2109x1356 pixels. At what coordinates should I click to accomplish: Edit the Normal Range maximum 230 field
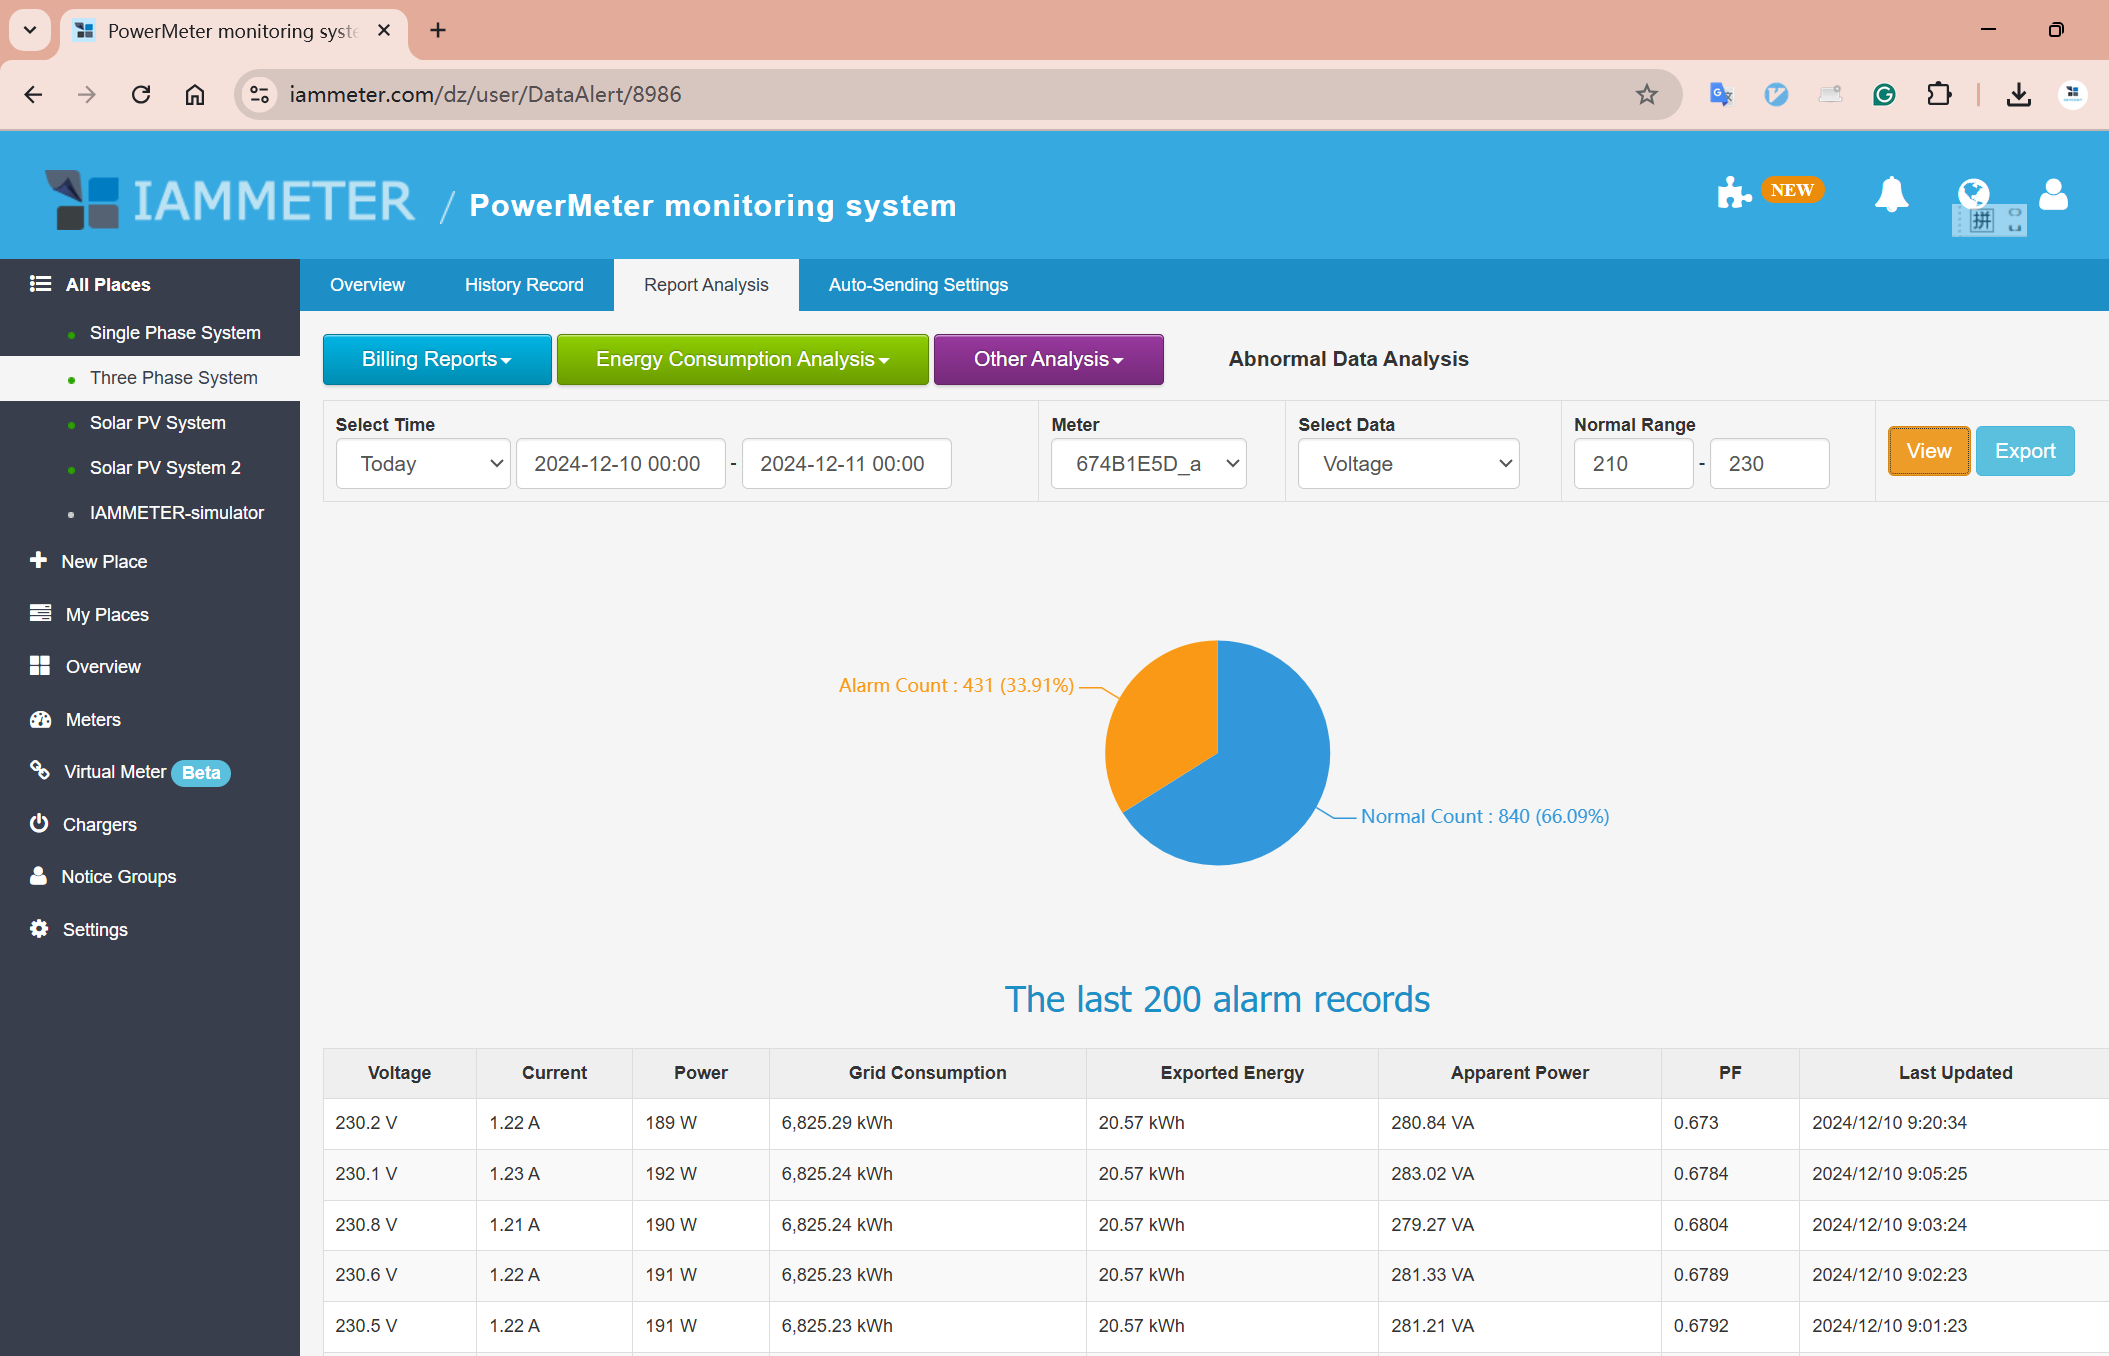coord(1769,463)
